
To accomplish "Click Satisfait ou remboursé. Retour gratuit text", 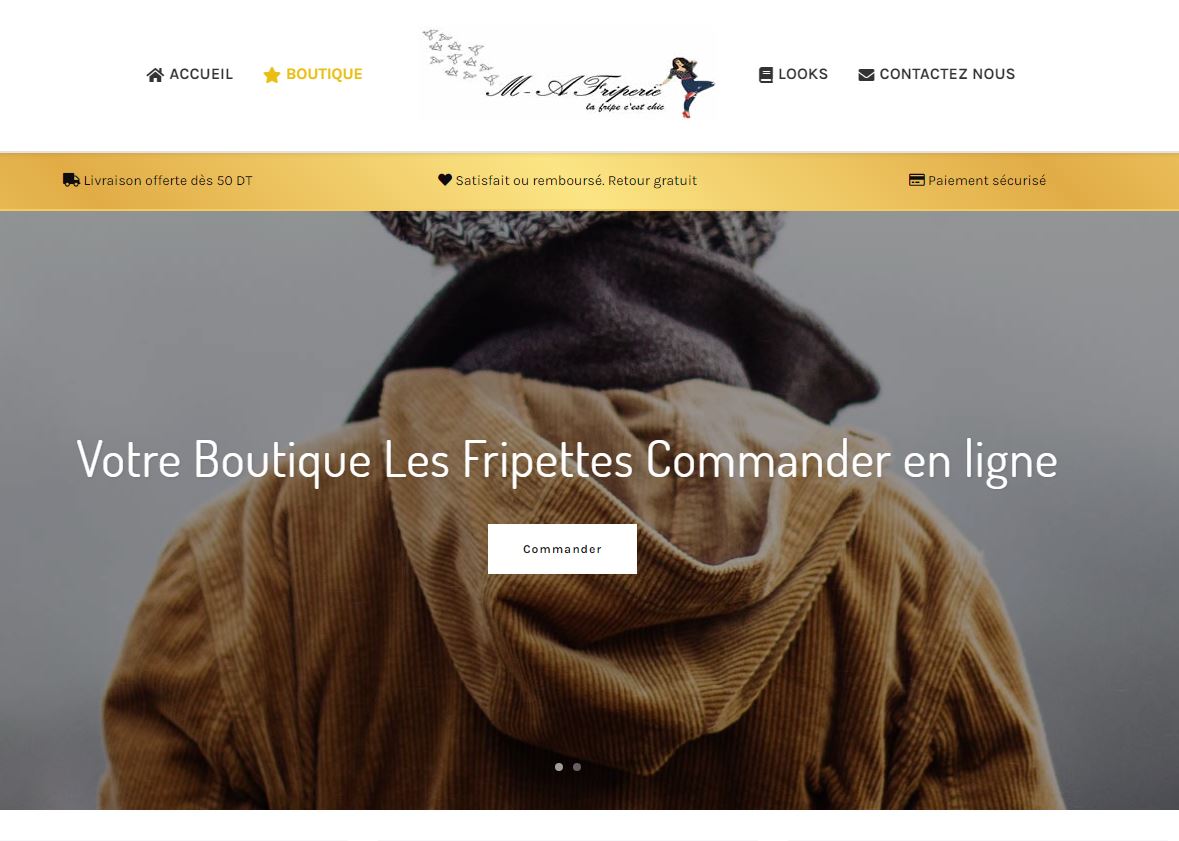I will point(576,181).
